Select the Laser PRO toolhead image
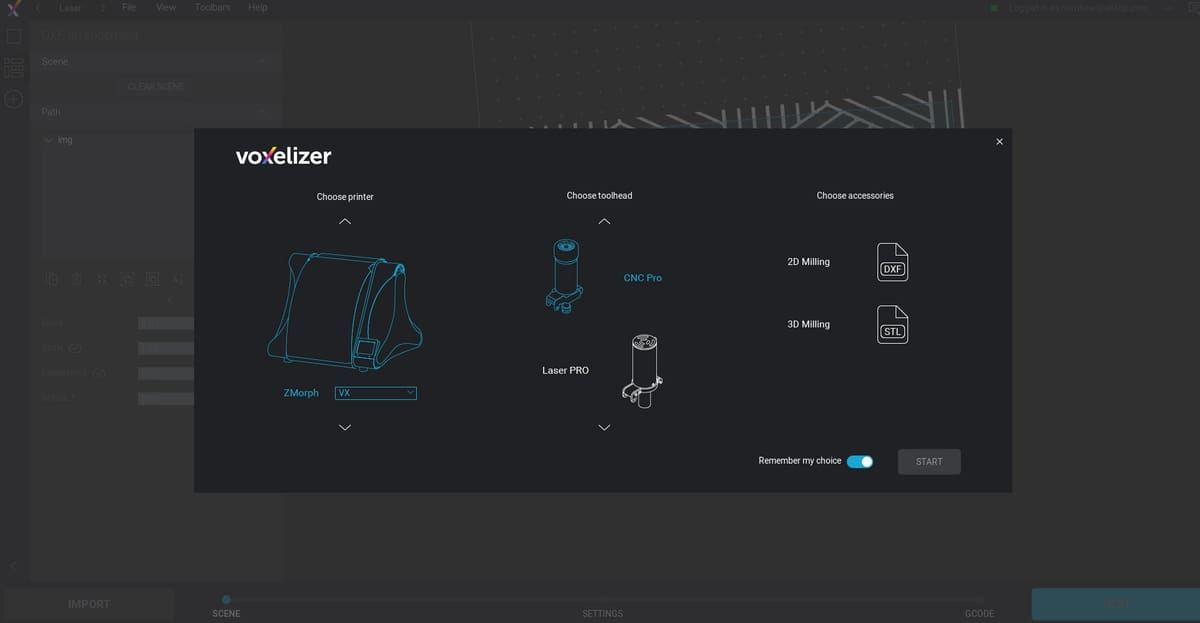Viewport: 1200px width, 623px height. pos(641,370)
